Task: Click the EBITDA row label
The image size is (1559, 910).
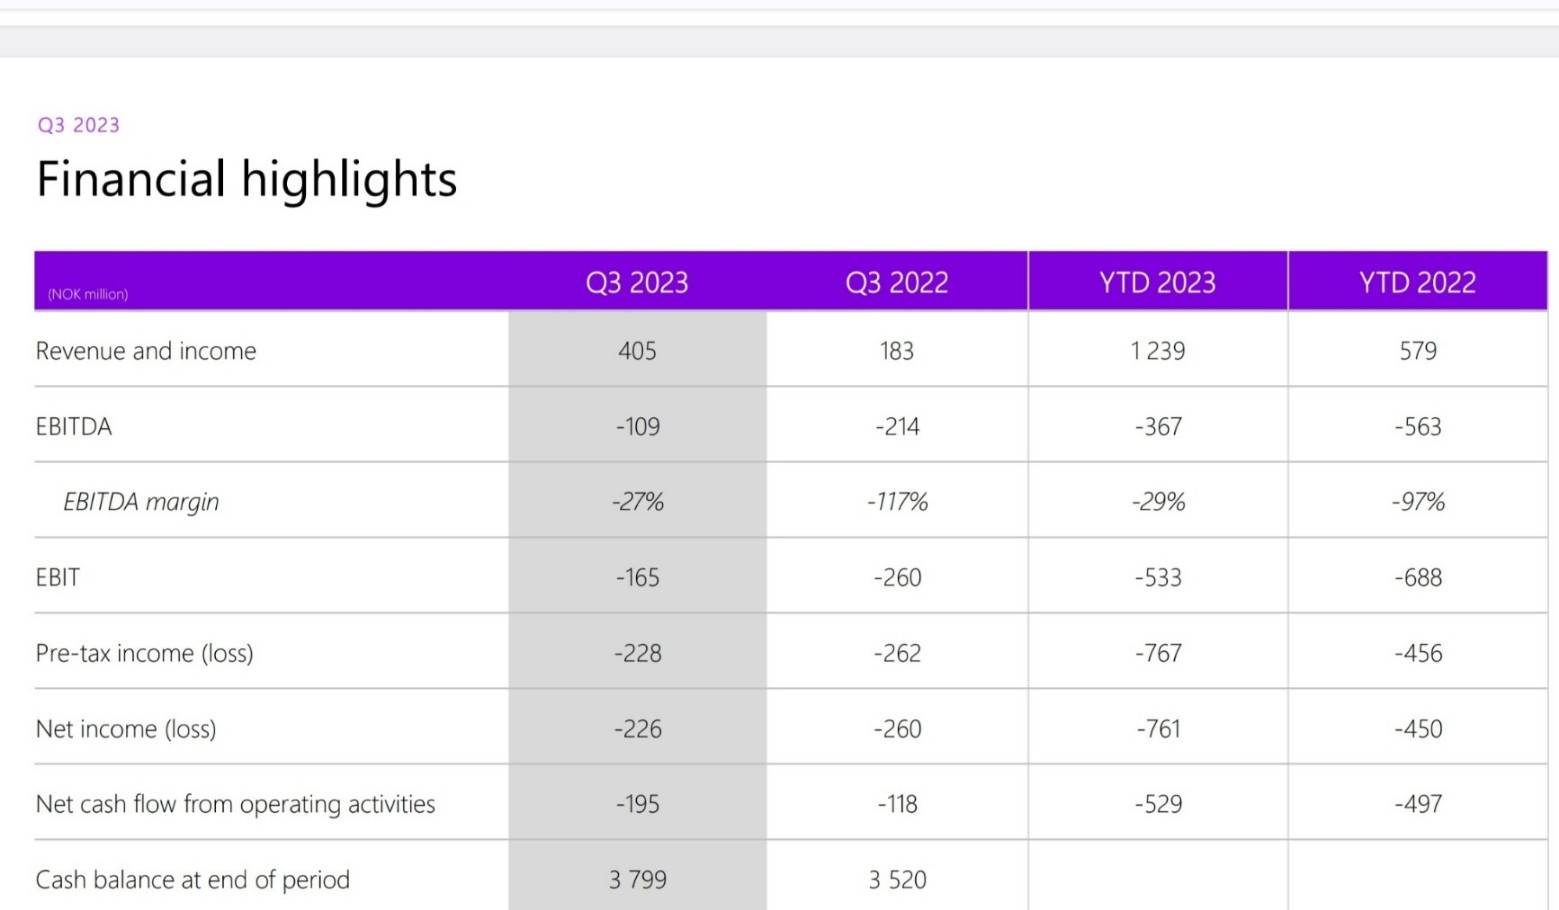Action: (74, 427)
